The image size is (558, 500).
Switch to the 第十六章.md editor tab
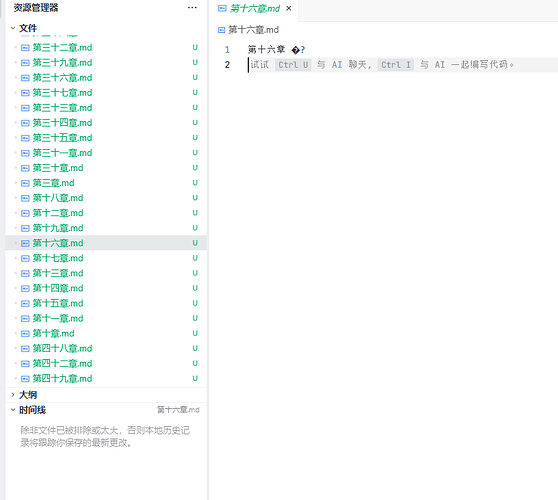click(x=255, y=9)
